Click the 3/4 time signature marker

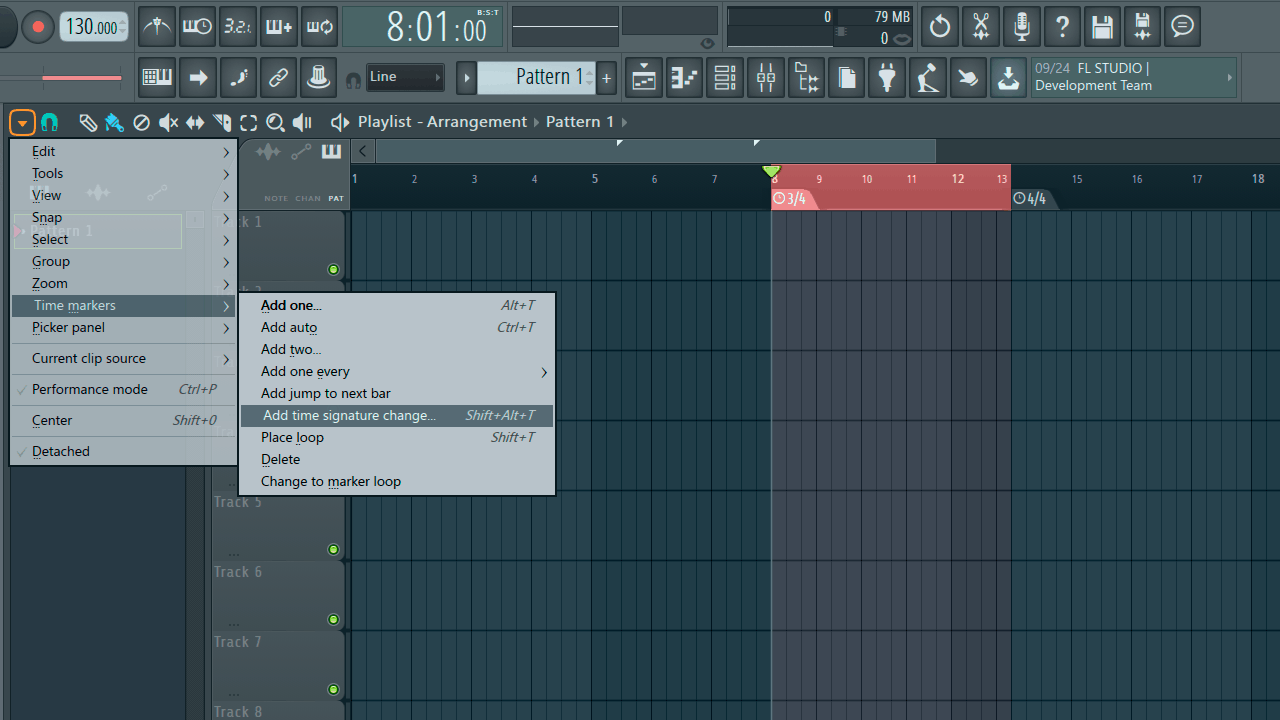pyautogui.click(x=790, y=198)
